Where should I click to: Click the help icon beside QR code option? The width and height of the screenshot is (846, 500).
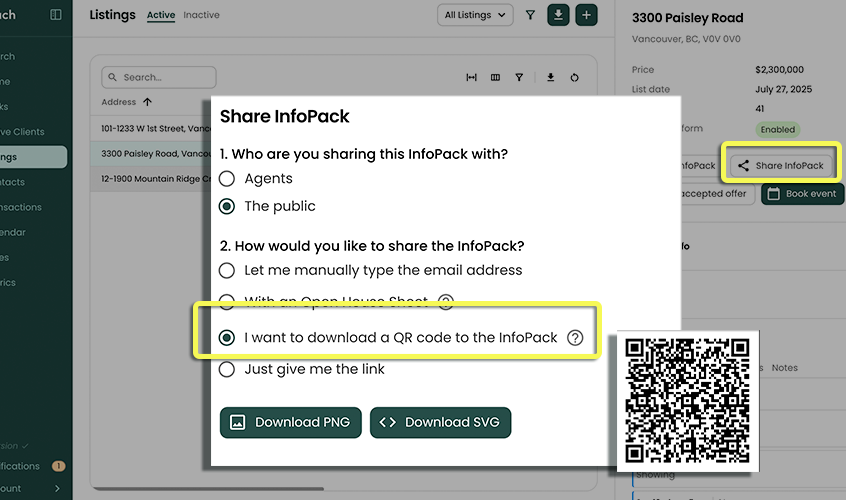click(x=575, y=338)
